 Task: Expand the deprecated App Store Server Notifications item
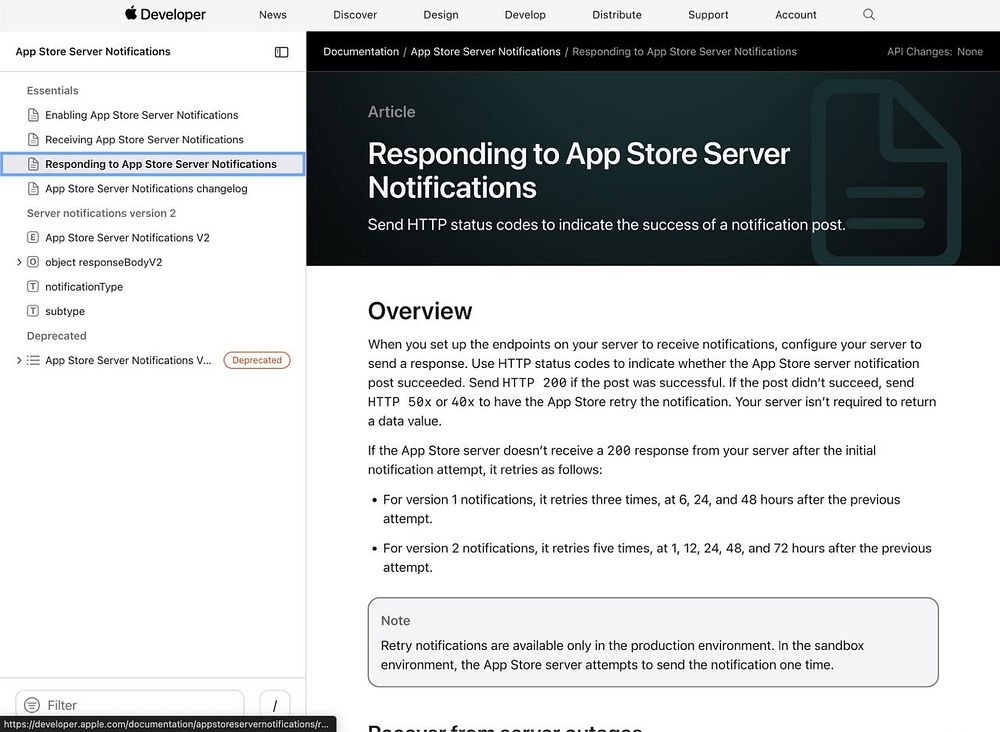click(19, 360)
